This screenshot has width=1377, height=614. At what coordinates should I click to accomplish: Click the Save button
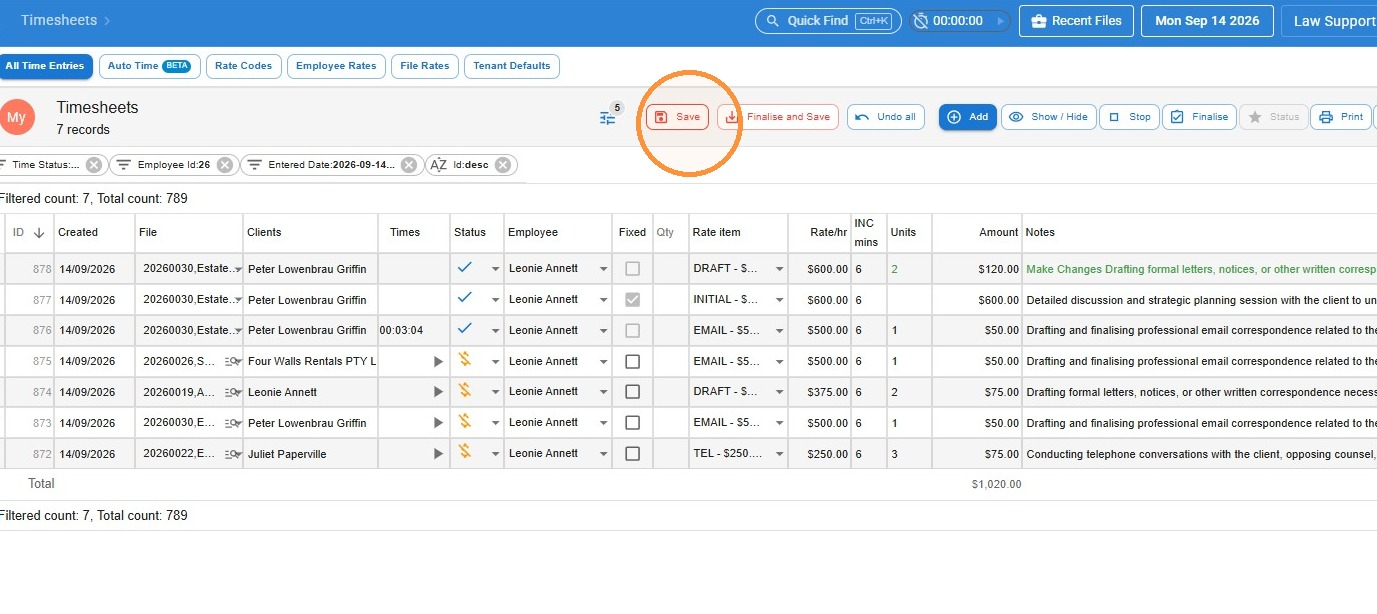(x=677, y=117)
